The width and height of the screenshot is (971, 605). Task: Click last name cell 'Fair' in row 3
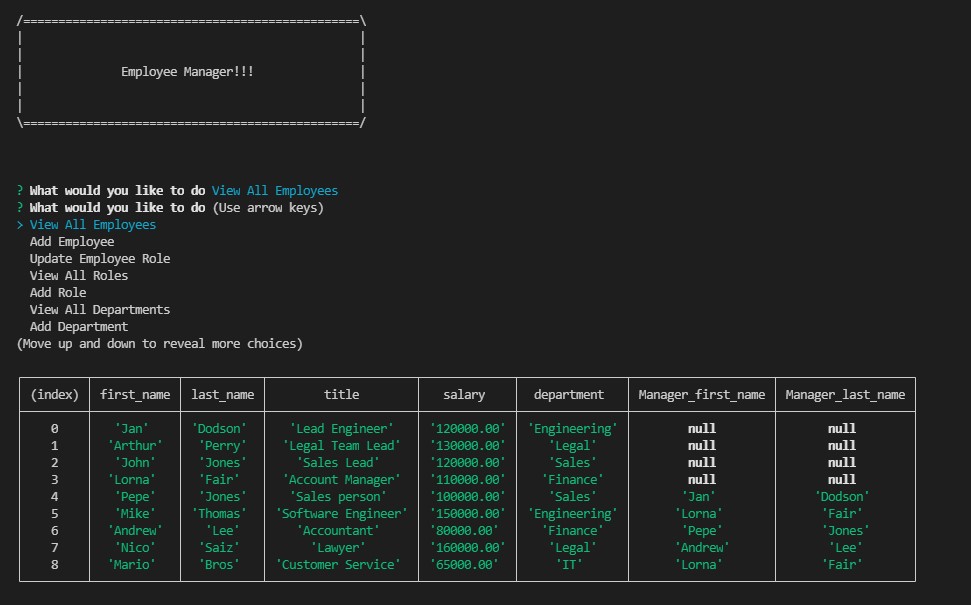[x=219, y=480]
